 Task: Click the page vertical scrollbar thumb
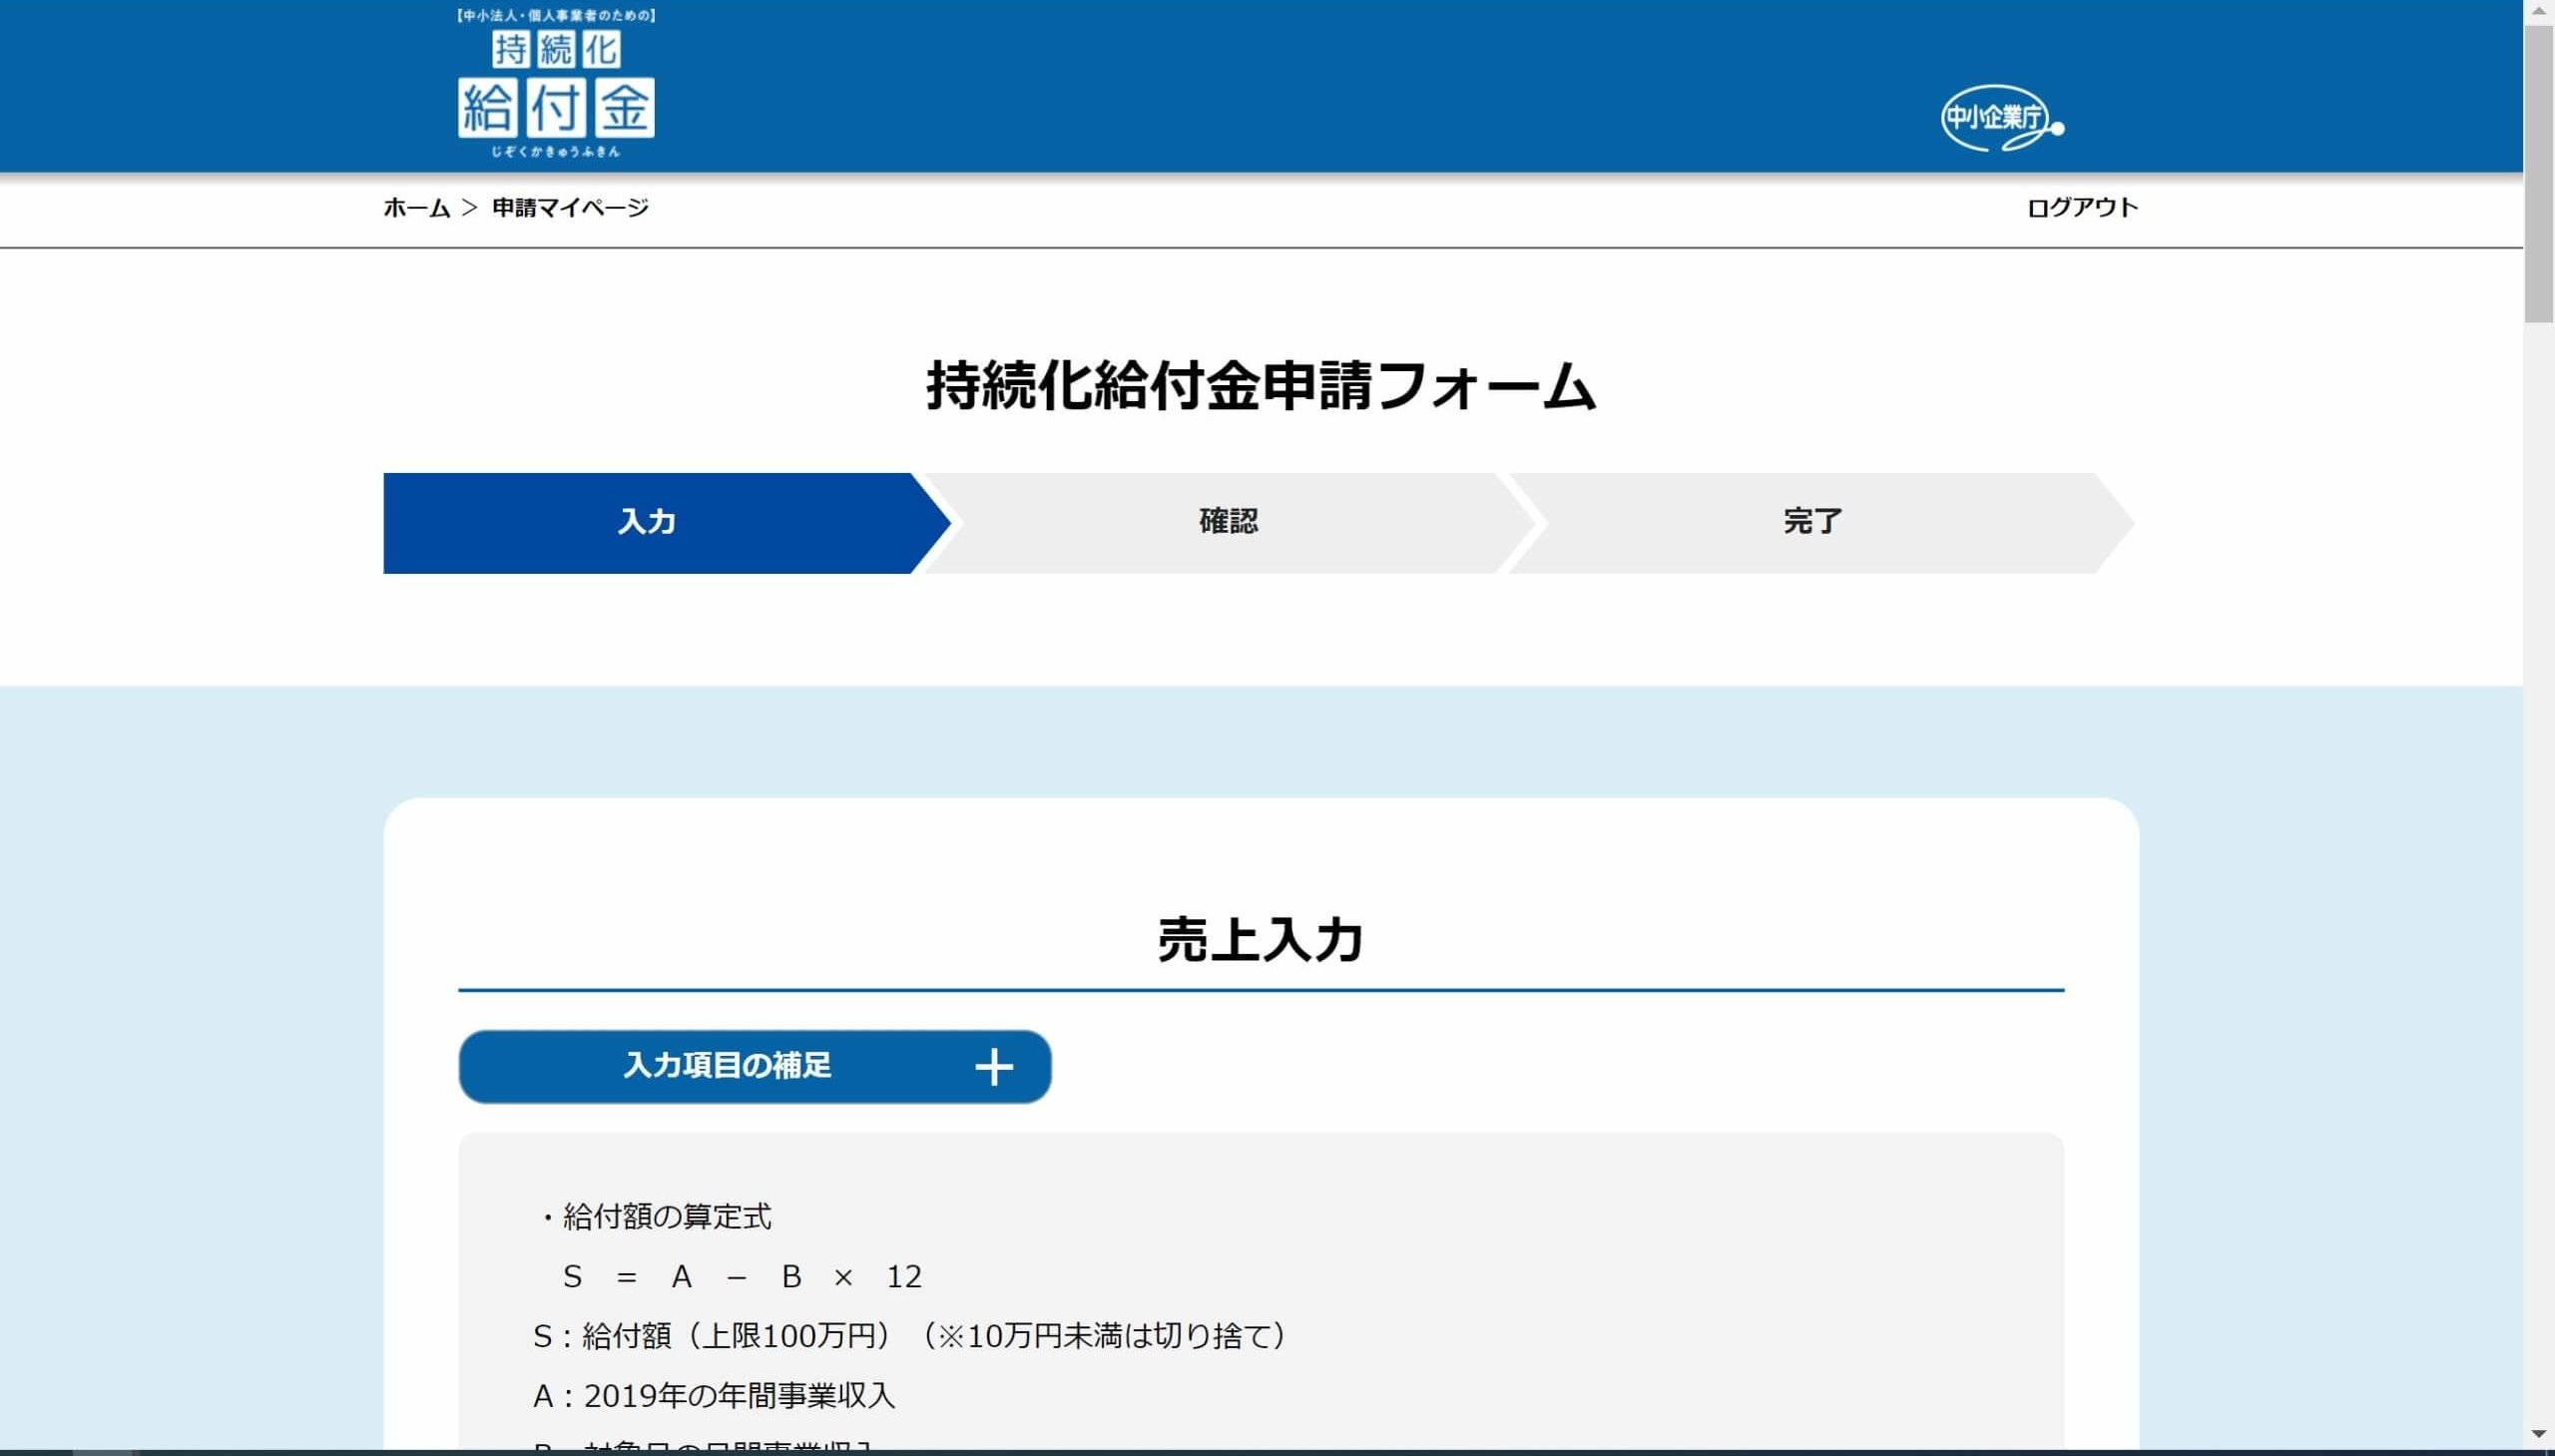click(x=2539, y=175)
